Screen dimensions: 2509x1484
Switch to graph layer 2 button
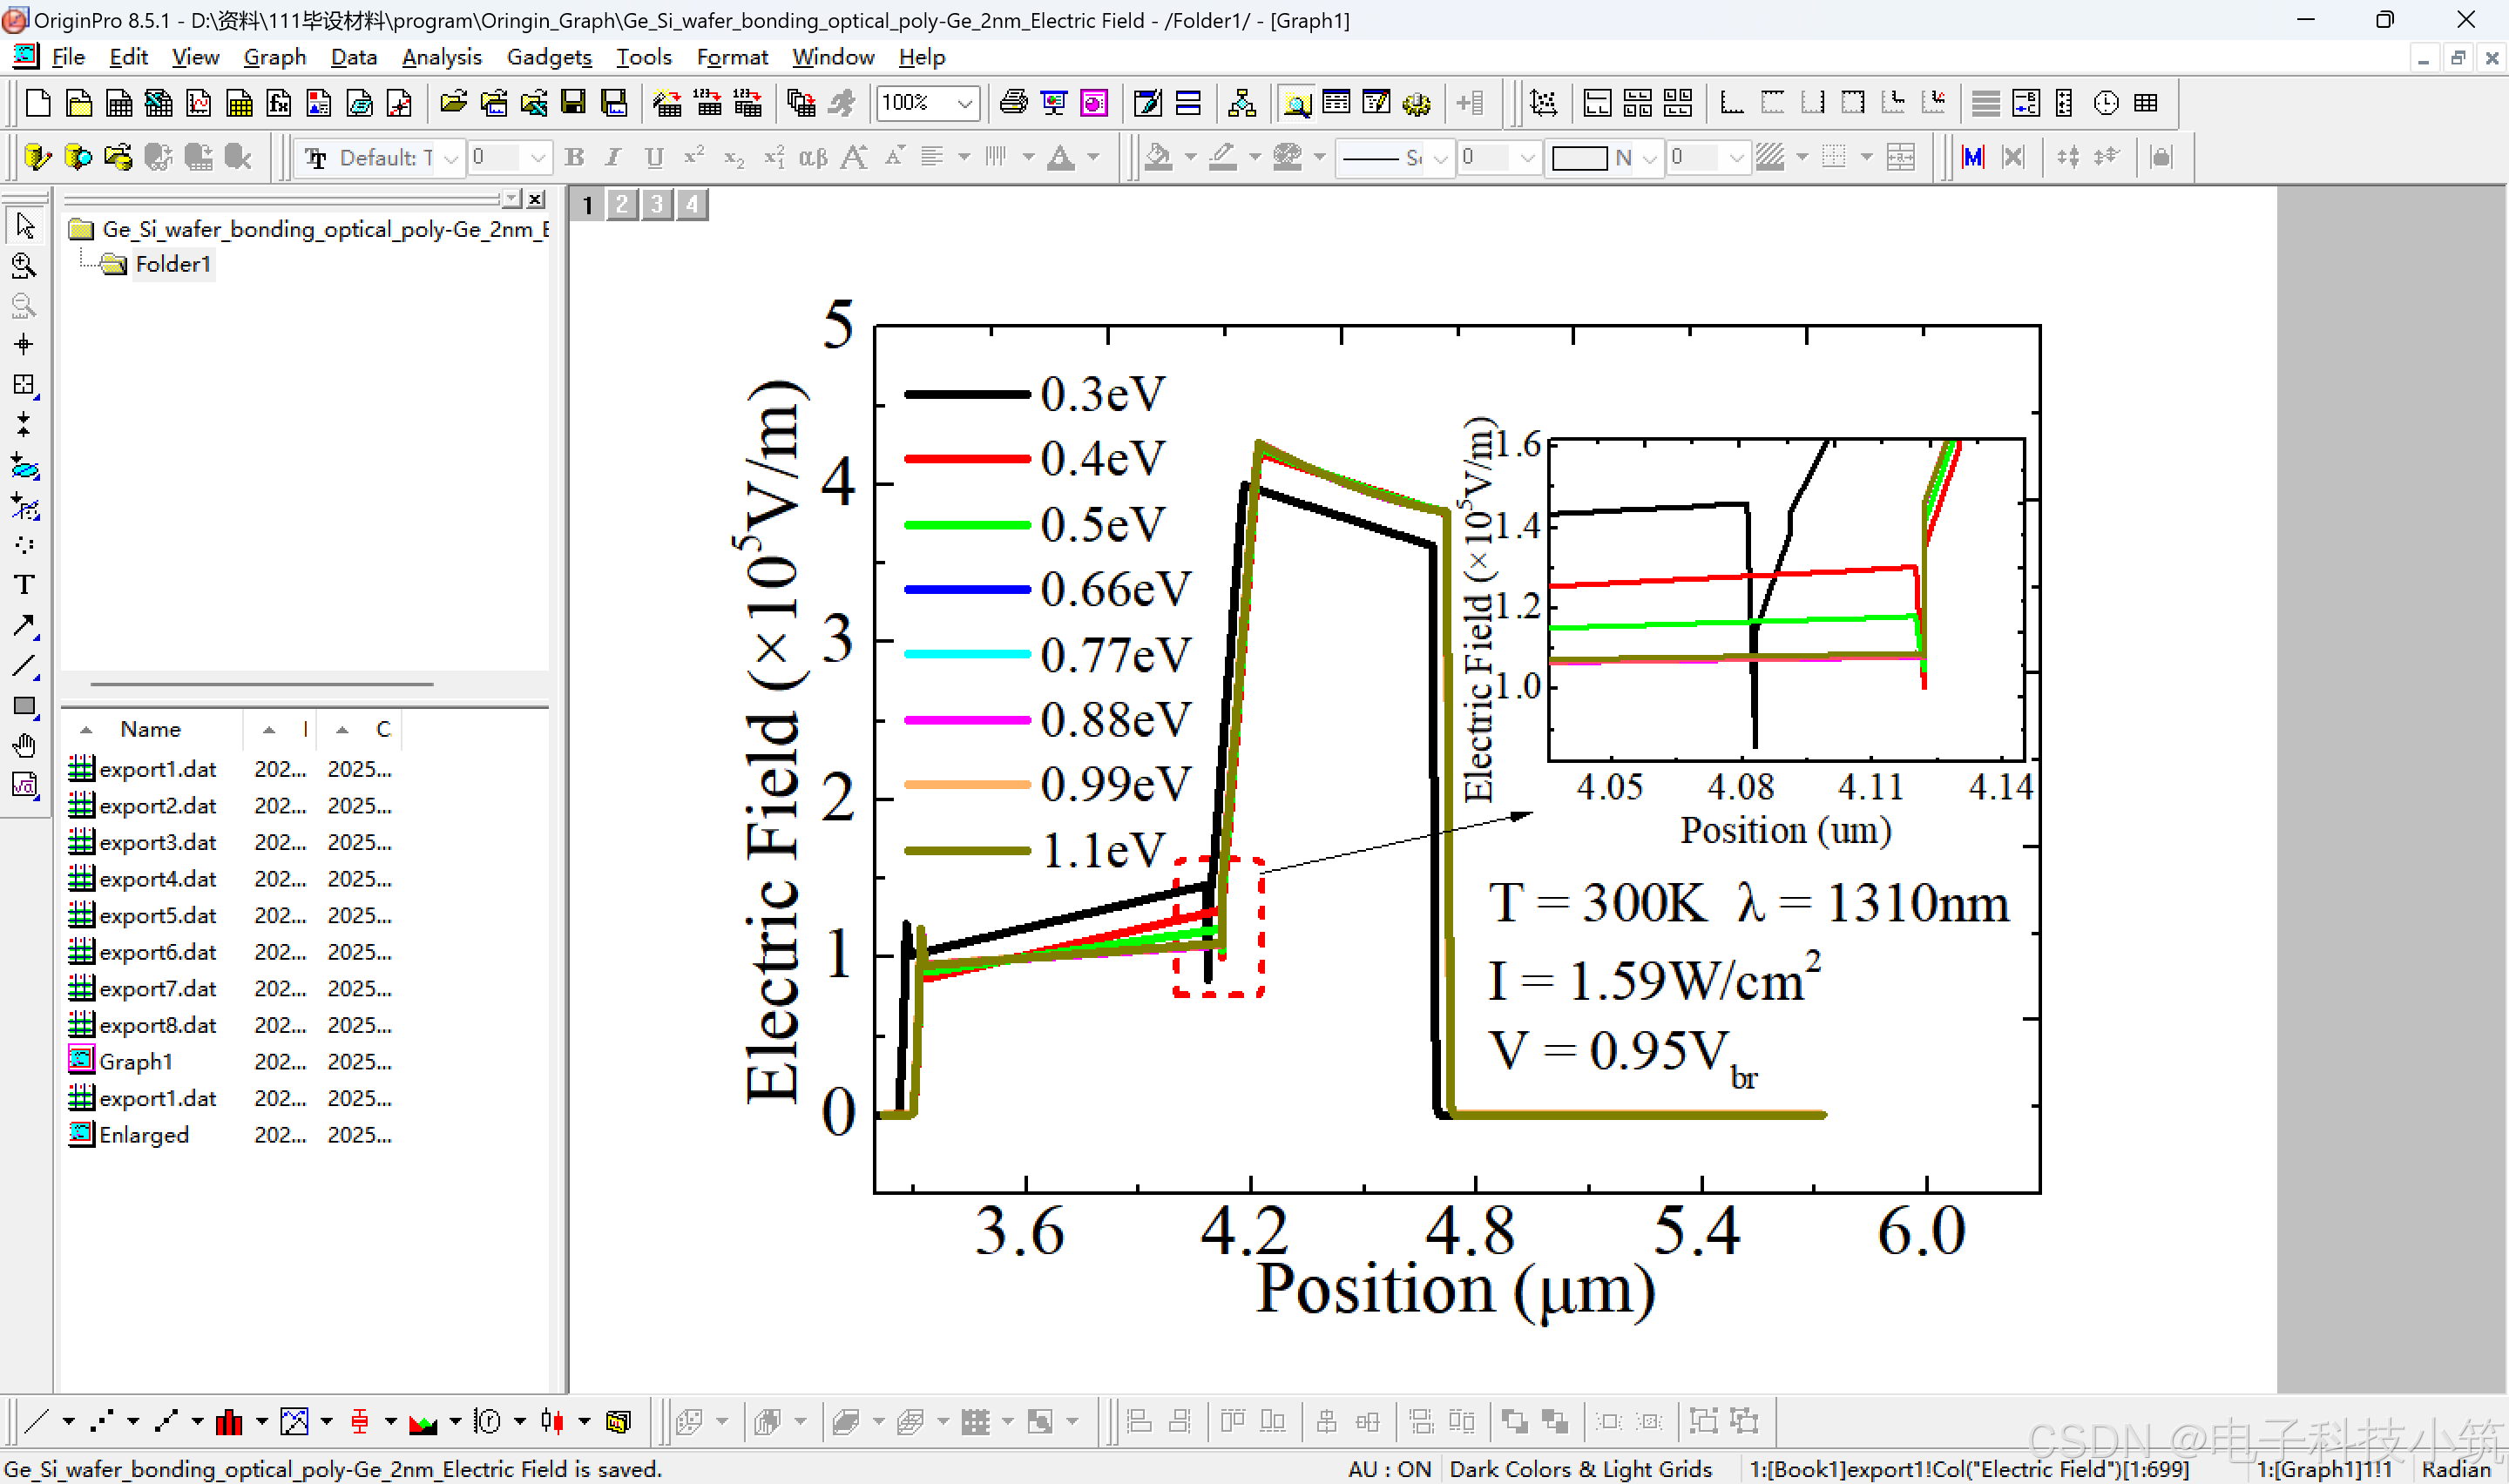click(622, 205)
